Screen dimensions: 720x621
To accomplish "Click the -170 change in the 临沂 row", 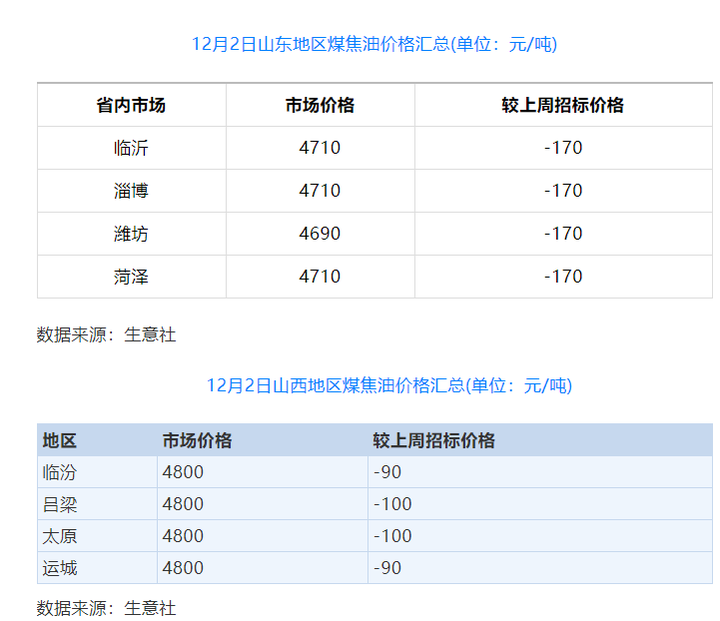I will click(x=563, y=148).
